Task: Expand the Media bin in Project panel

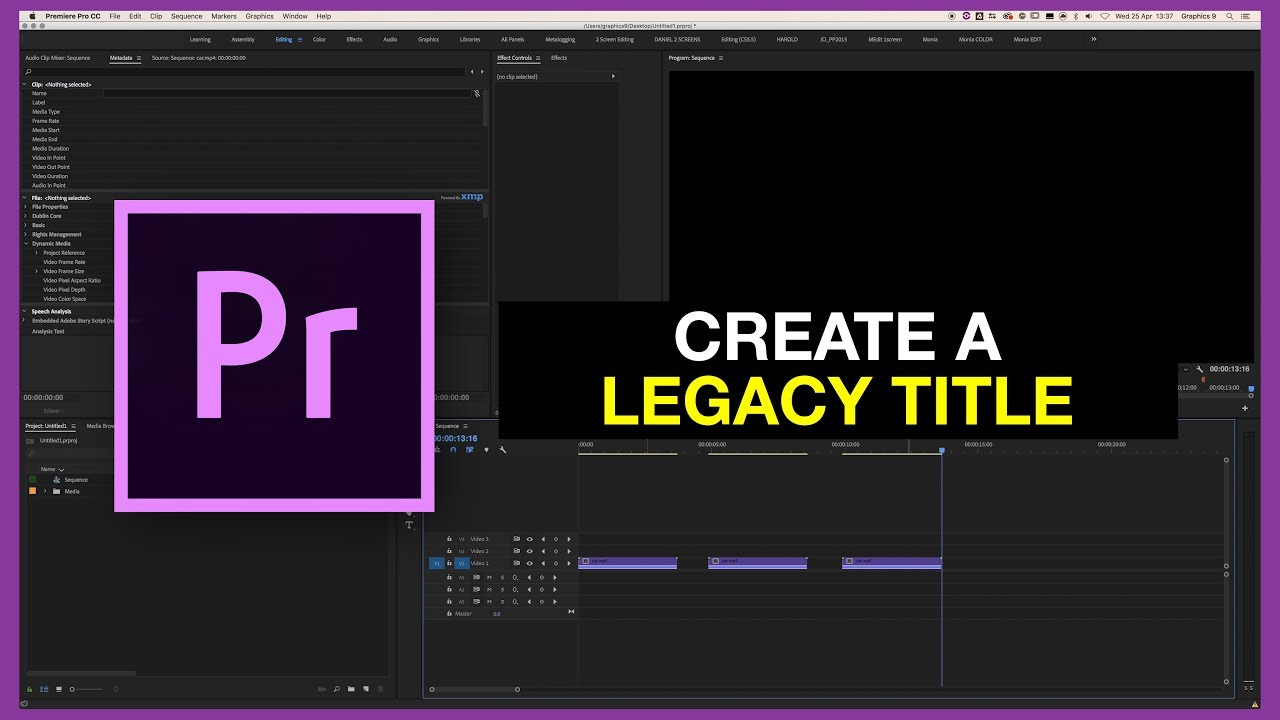Action: pyautogui.click(x=44, y=491)
